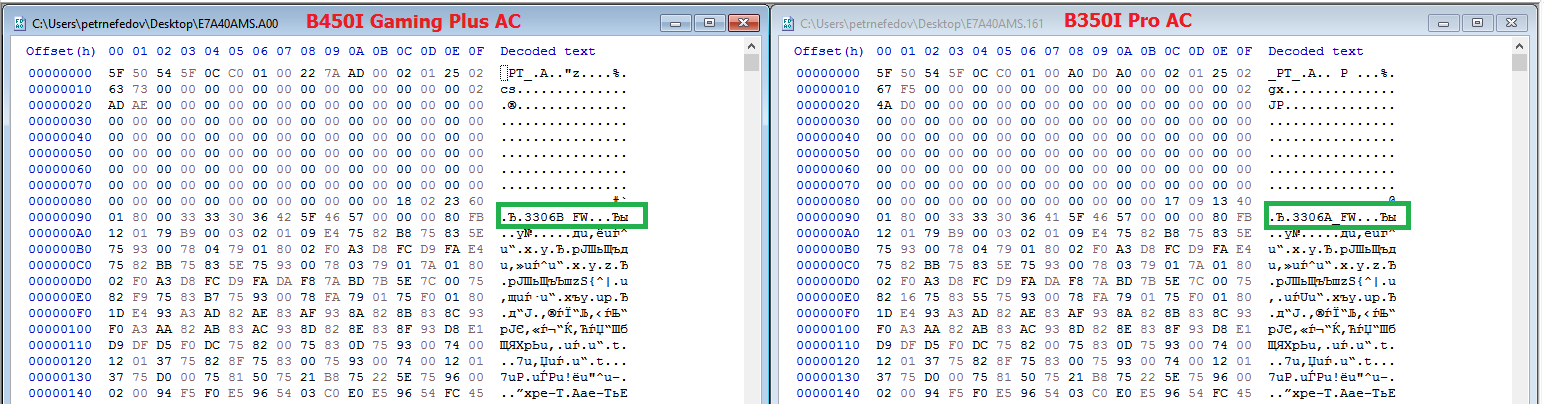Select offset 00000020 in 161 window
The image size is (1544, 404).
click(x=828, y=105)
